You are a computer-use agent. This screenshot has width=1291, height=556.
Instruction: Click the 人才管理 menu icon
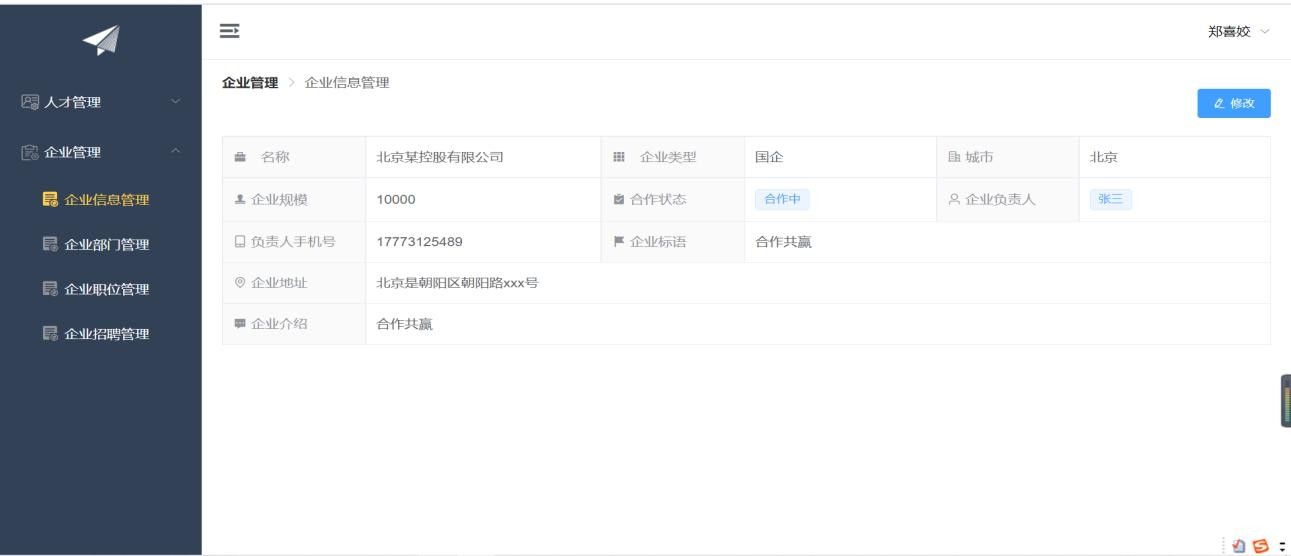click(x=29, y=102)
